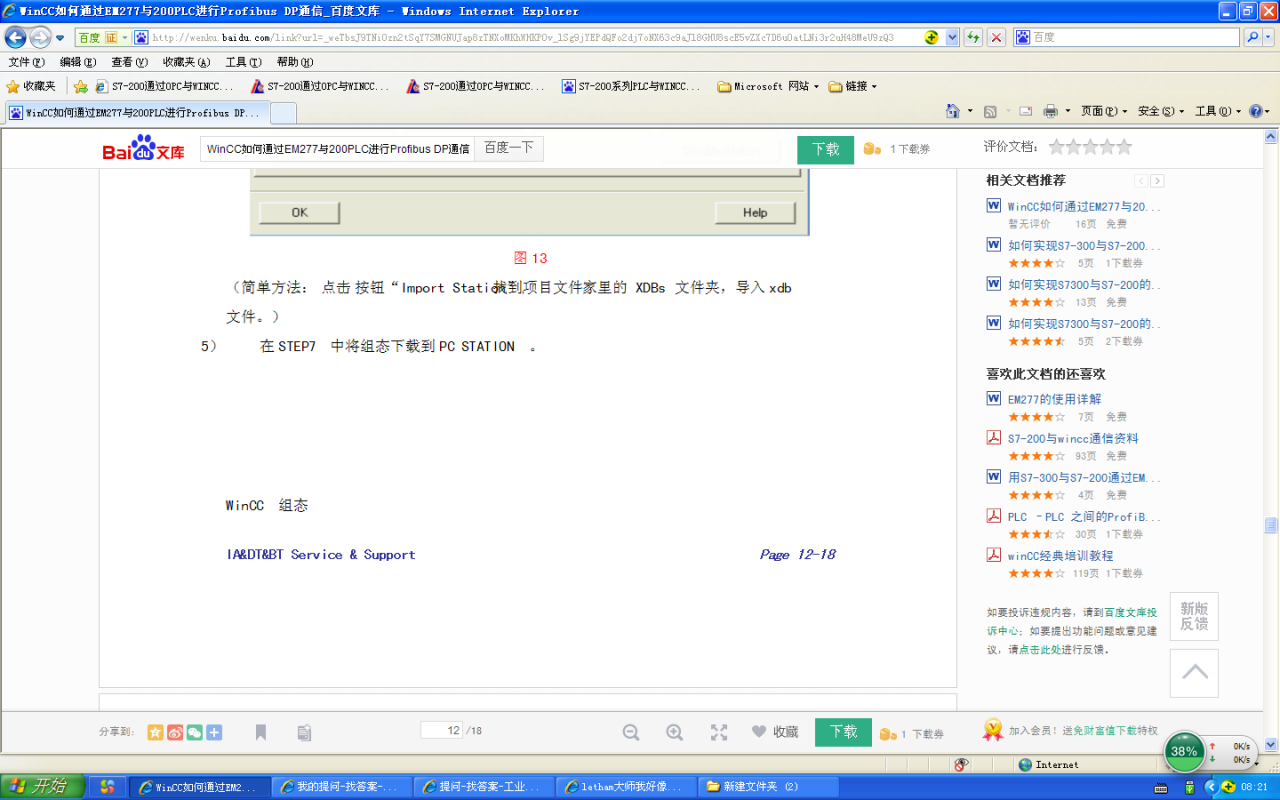The height and width of the screenshot is (800, 1280).
Task: Click the fullscreen expand icon
Action: pos(719,732)
